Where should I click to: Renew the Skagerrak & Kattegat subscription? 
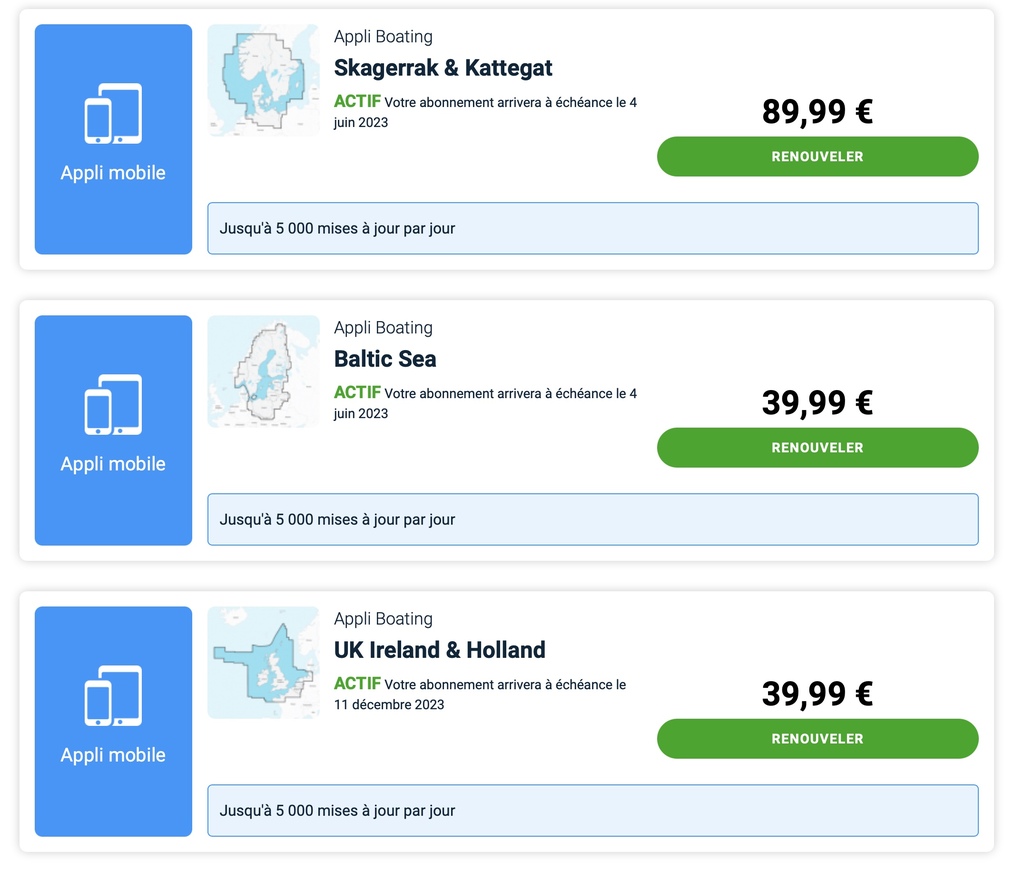point(818,157)
